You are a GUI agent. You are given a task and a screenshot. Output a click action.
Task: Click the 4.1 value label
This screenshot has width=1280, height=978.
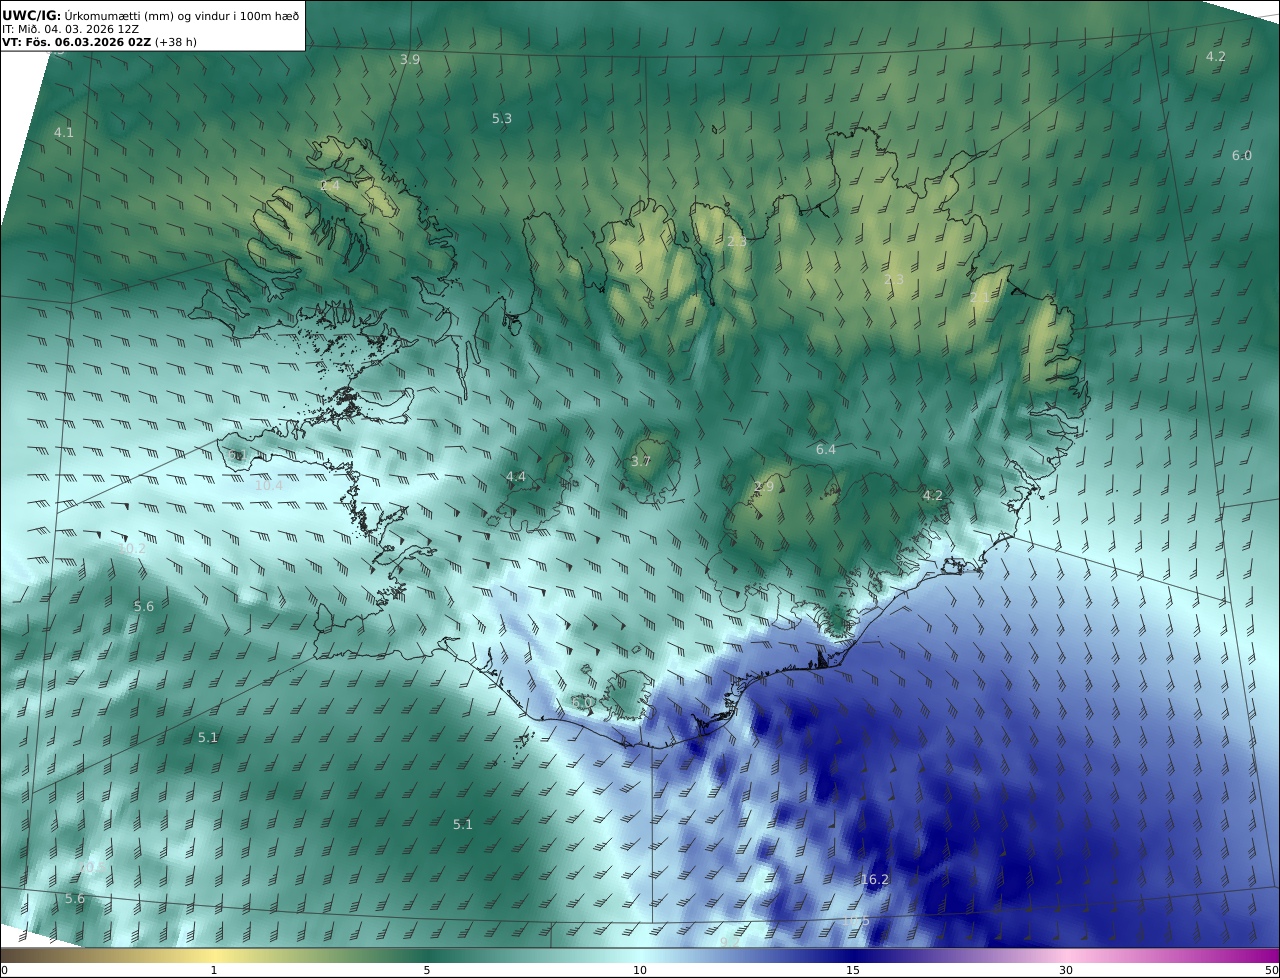[64, 132]
